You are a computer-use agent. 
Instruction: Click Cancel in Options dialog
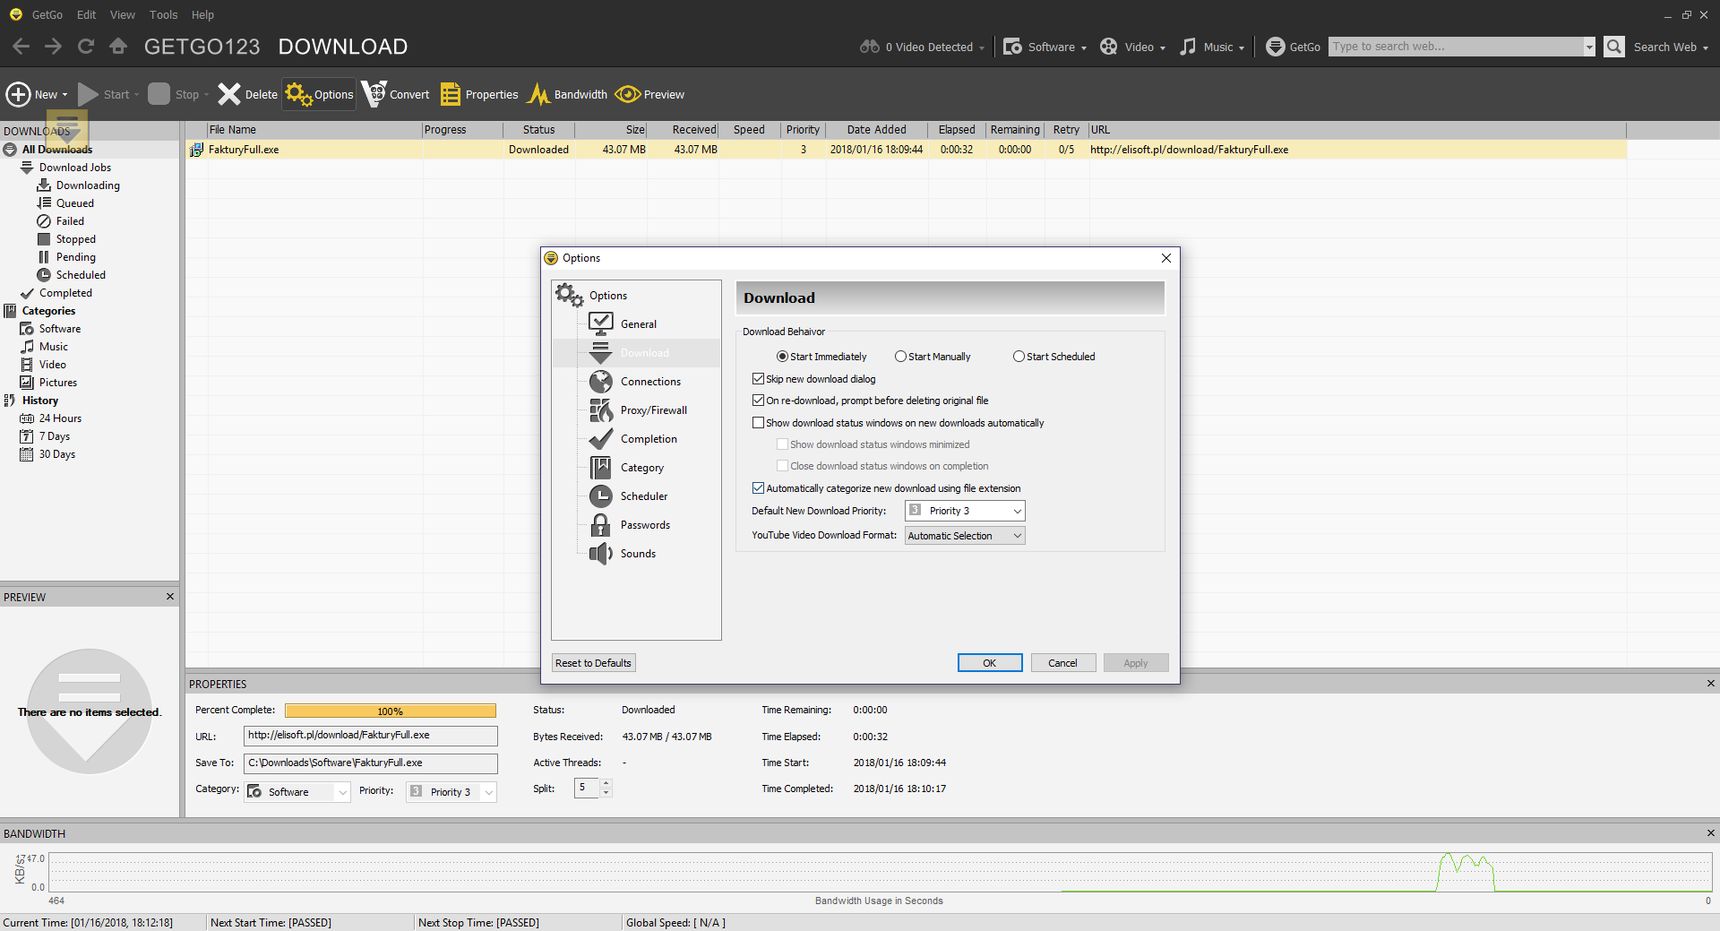(1063, 663)
